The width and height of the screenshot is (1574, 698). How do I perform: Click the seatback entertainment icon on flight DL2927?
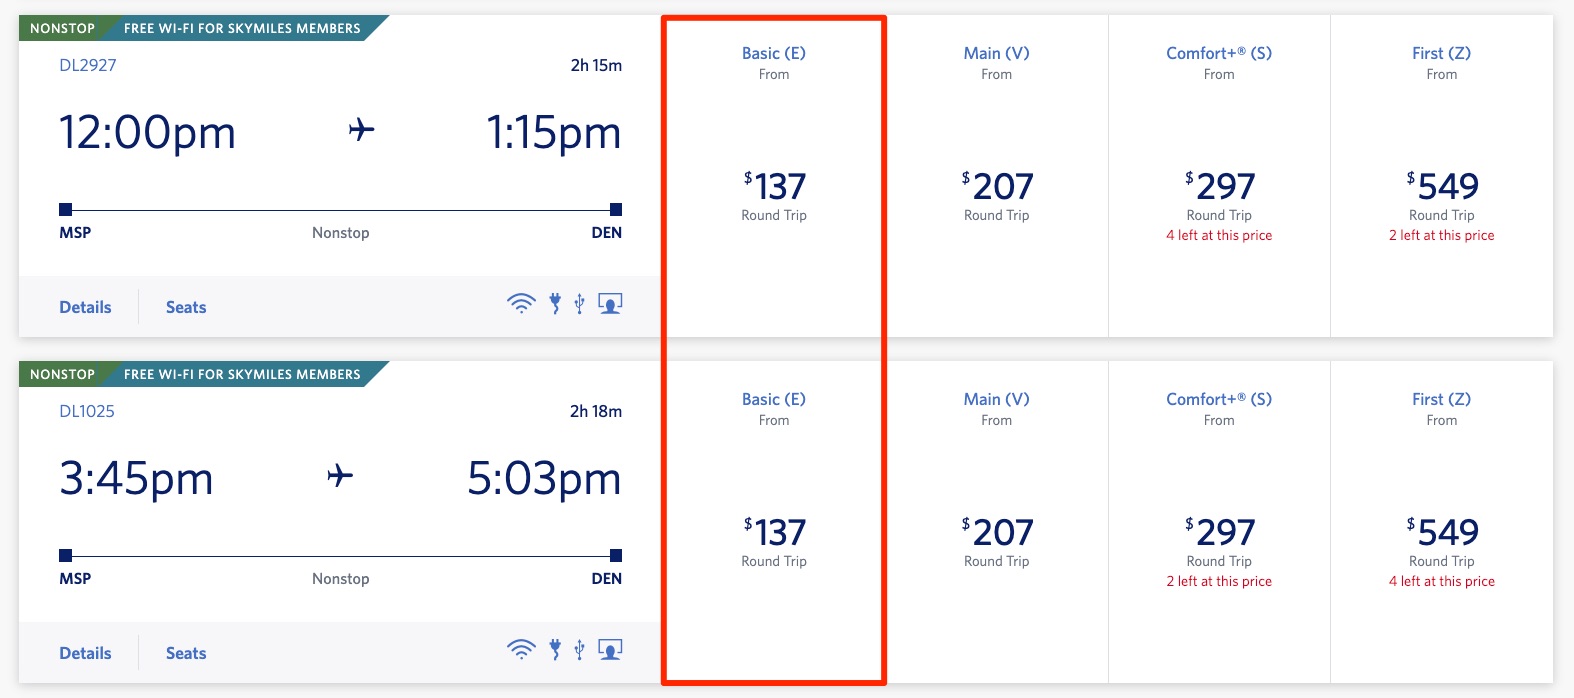pyautogui.click(x=608, y=303)
